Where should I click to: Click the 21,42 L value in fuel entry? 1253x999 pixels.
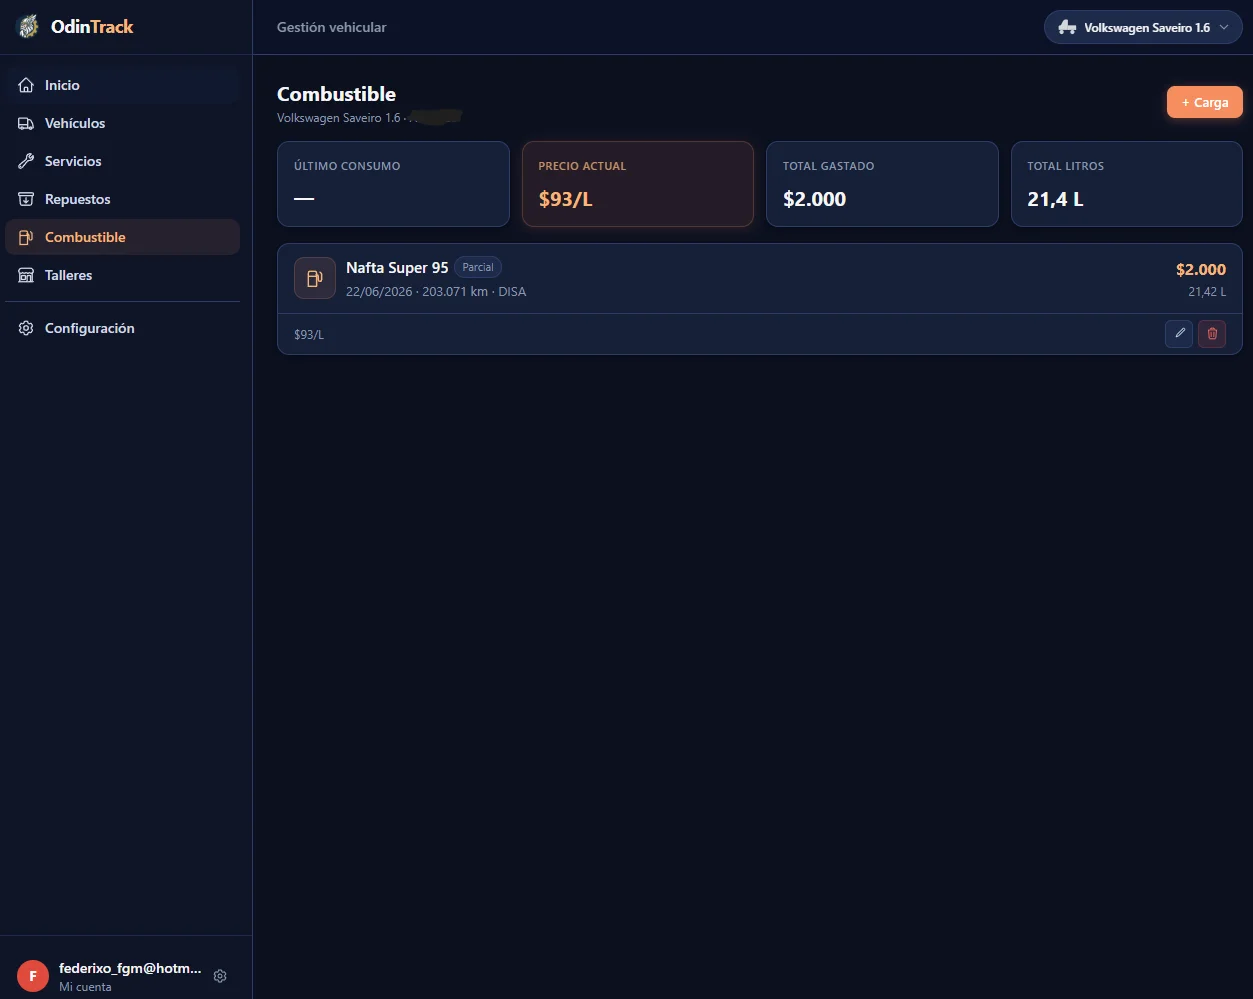click(x=1207, y=292)
